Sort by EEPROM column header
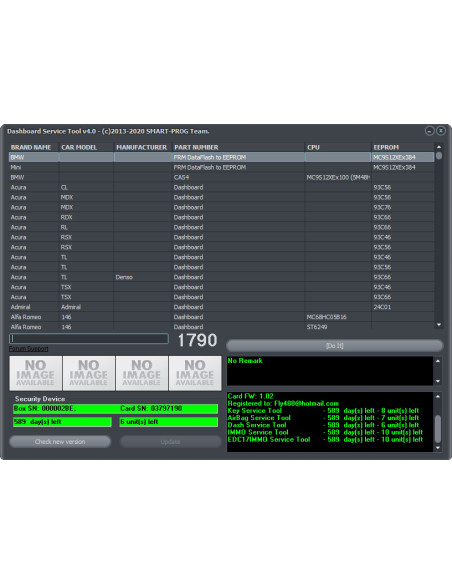The height and width of the screenshot is (584, 452). (x=403, y=147)
